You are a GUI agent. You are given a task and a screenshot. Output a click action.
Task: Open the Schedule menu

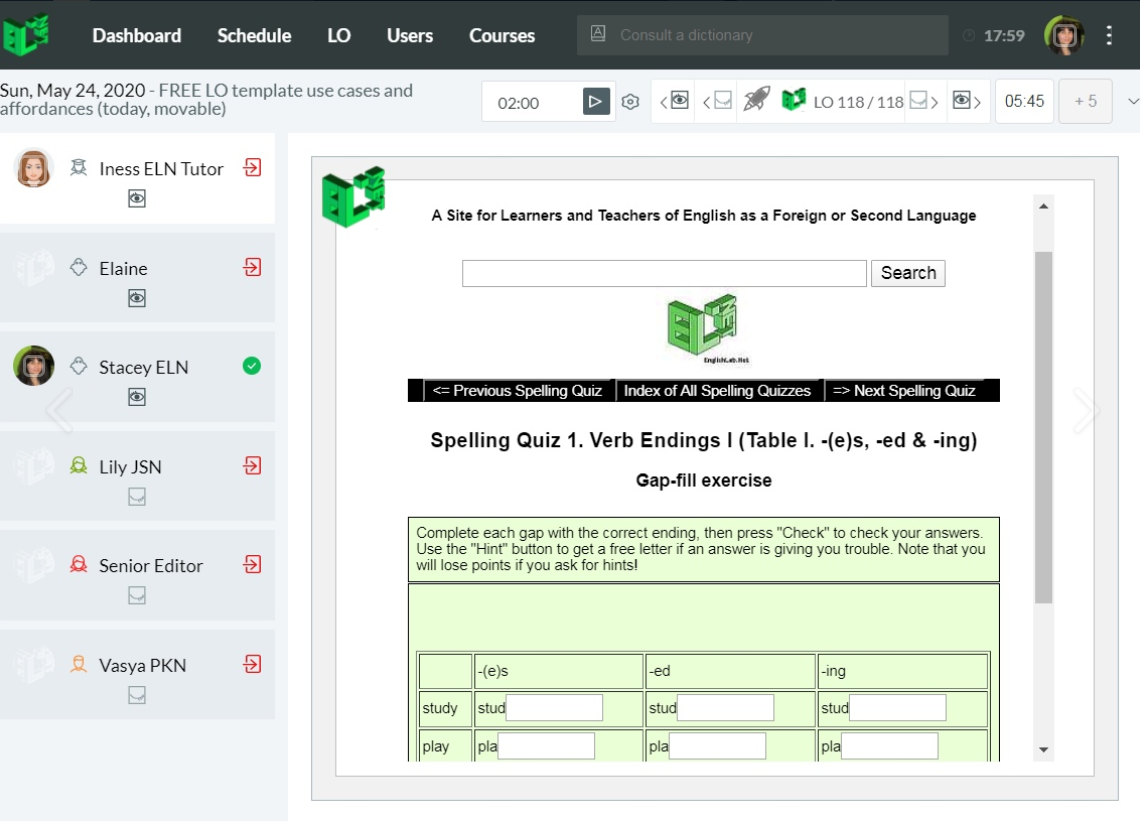coord(254,36)
